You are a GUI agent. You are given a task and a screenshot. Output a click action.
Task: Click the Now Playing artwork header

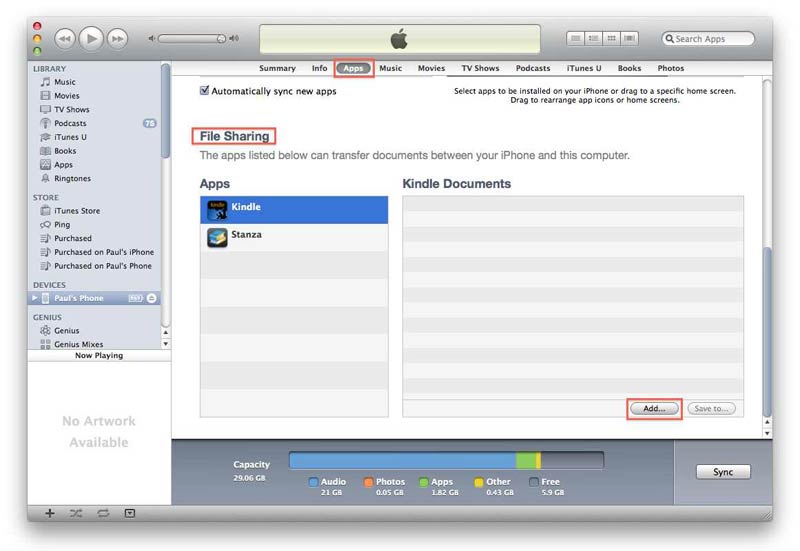[x=99, y=355]
